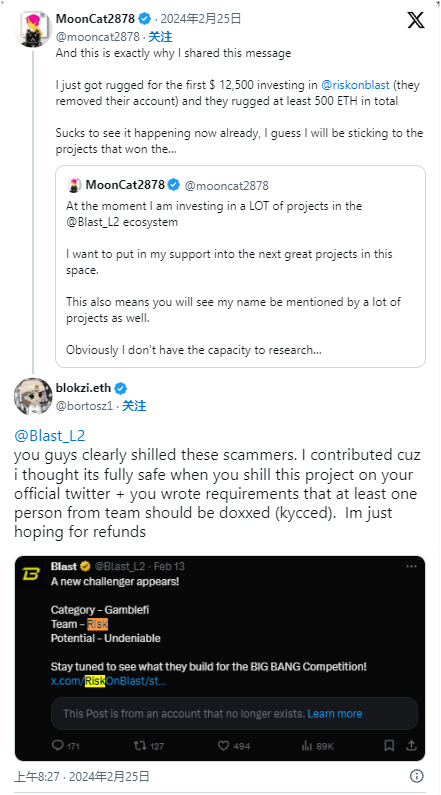Click the X logo icon

[416, 20]
